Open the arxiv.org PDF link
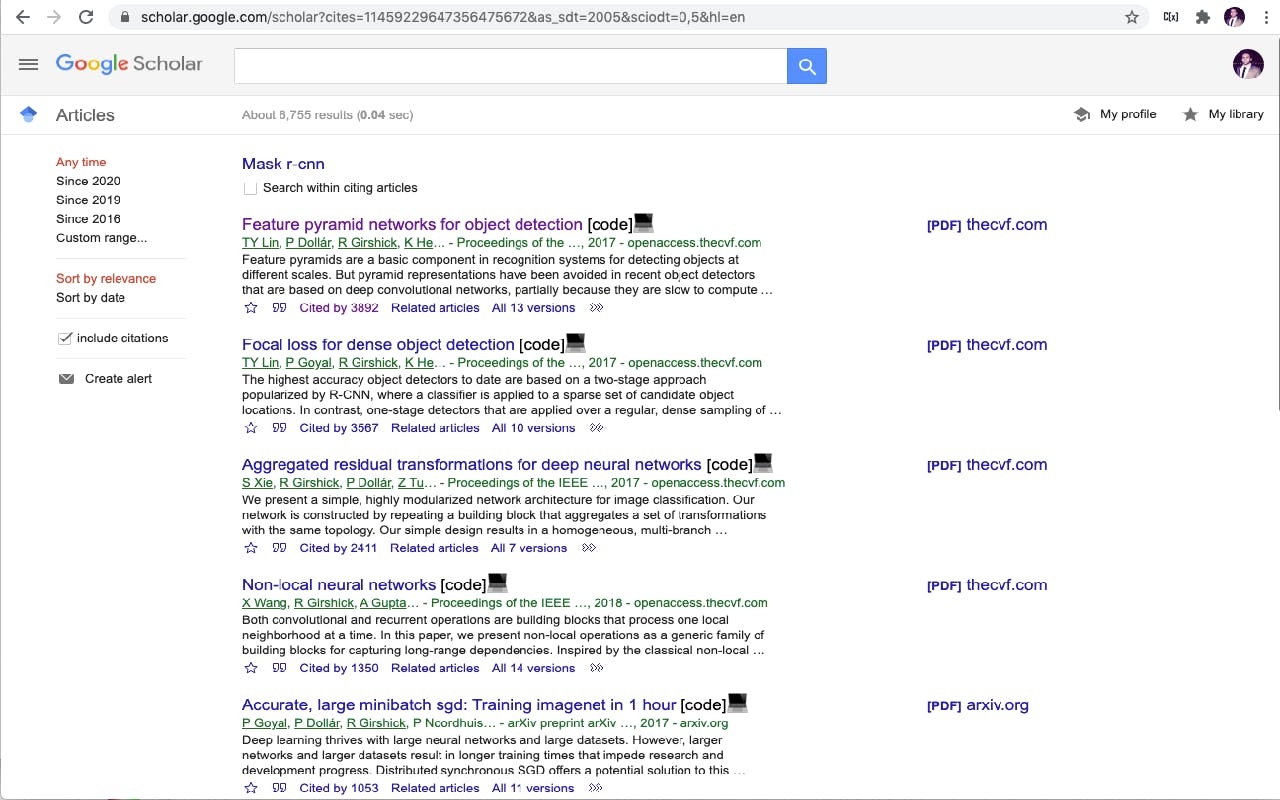Image resolution: width=1280 pixels, height=800 pixels. [x=978, y=705]
